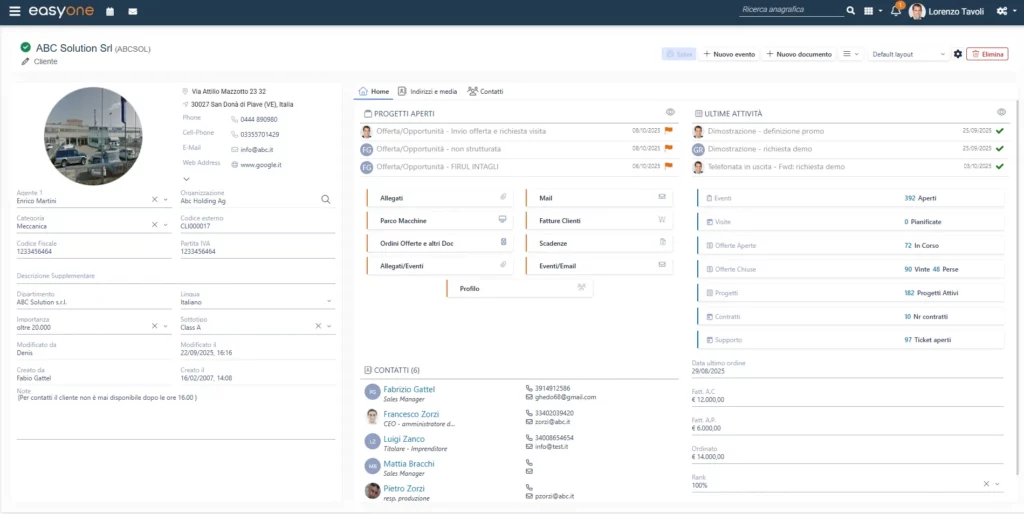
Task: Open the mail envelope icon in header
Action: (133, 11)
